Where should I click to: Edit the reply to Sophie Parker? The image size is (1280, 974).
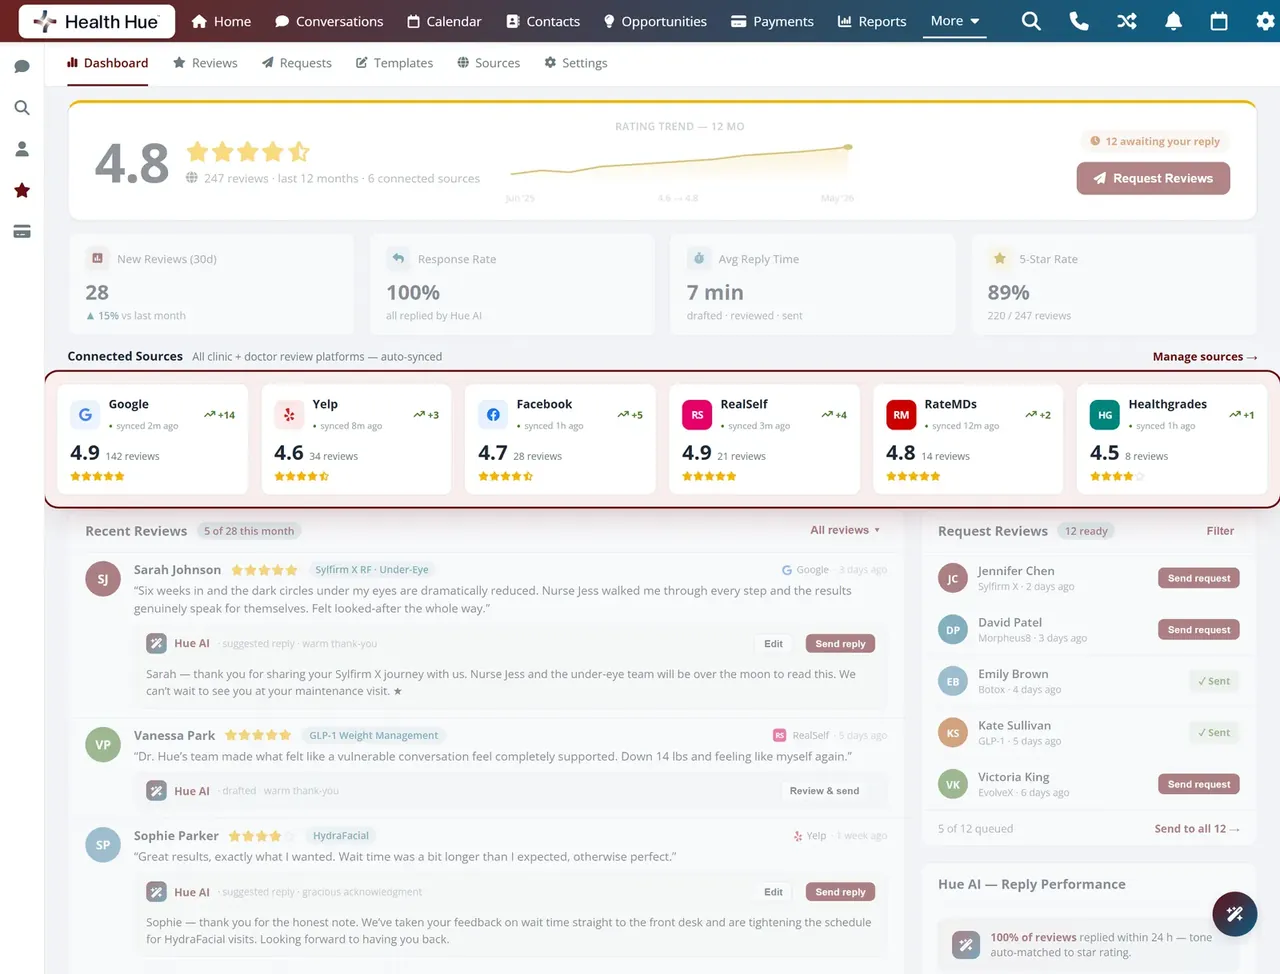(773, 892)
